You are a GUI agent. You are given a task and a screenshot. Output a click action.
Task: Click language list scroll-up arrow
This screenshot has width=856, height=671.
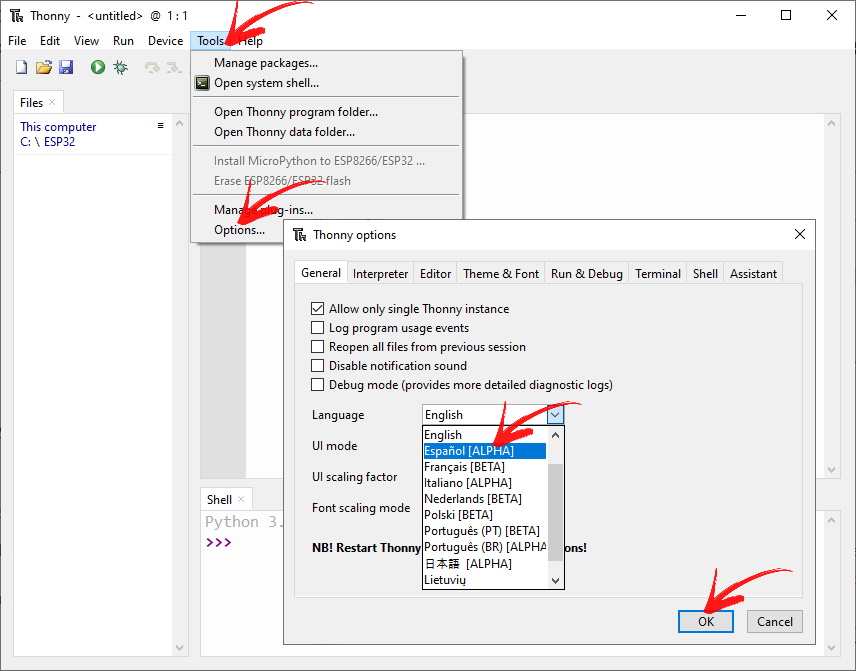coord(555,435)
